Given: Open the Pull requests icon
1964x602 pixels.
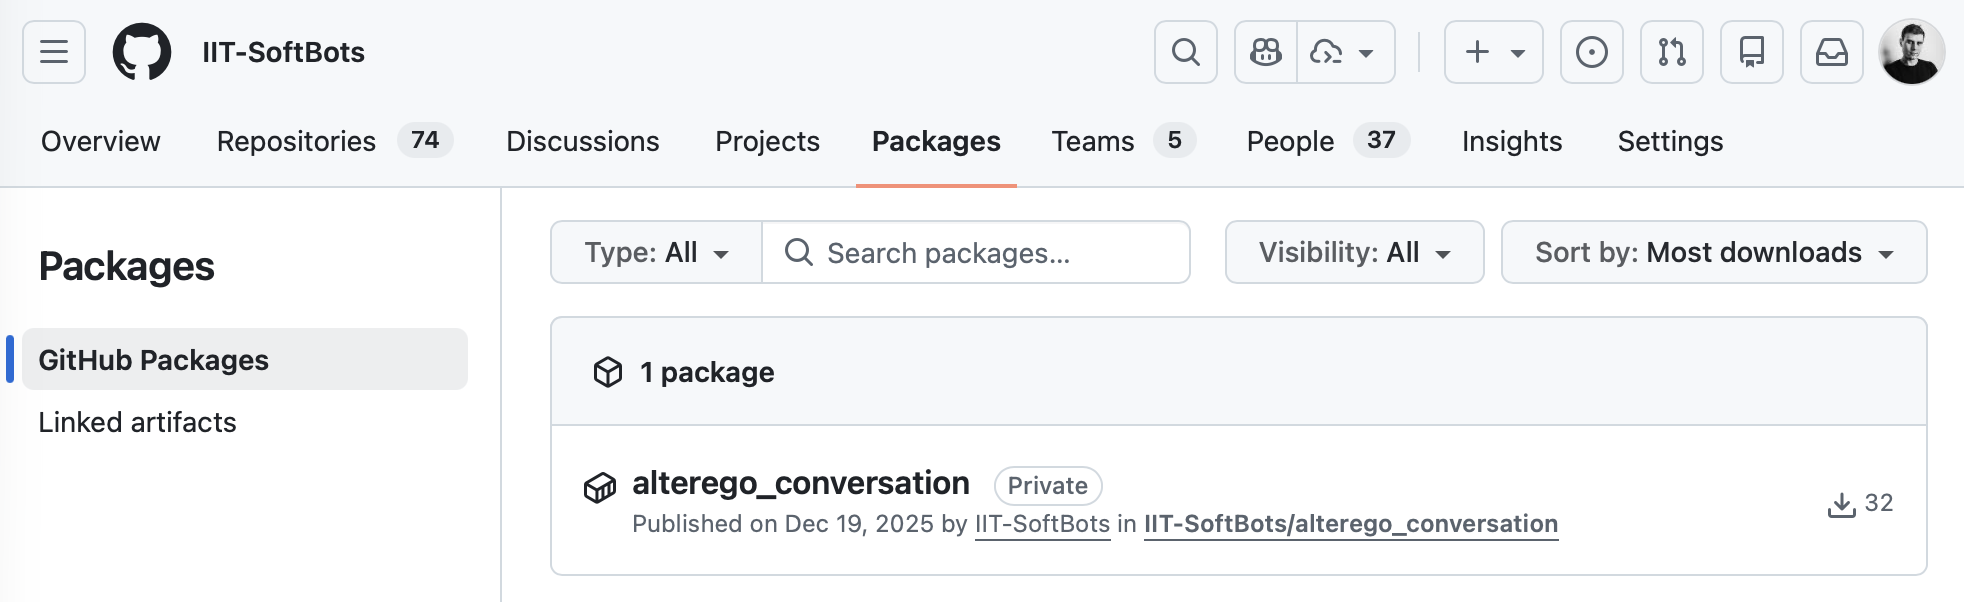Looking at the screenshot, I should pyautogui.click(x=1672, y=52).
